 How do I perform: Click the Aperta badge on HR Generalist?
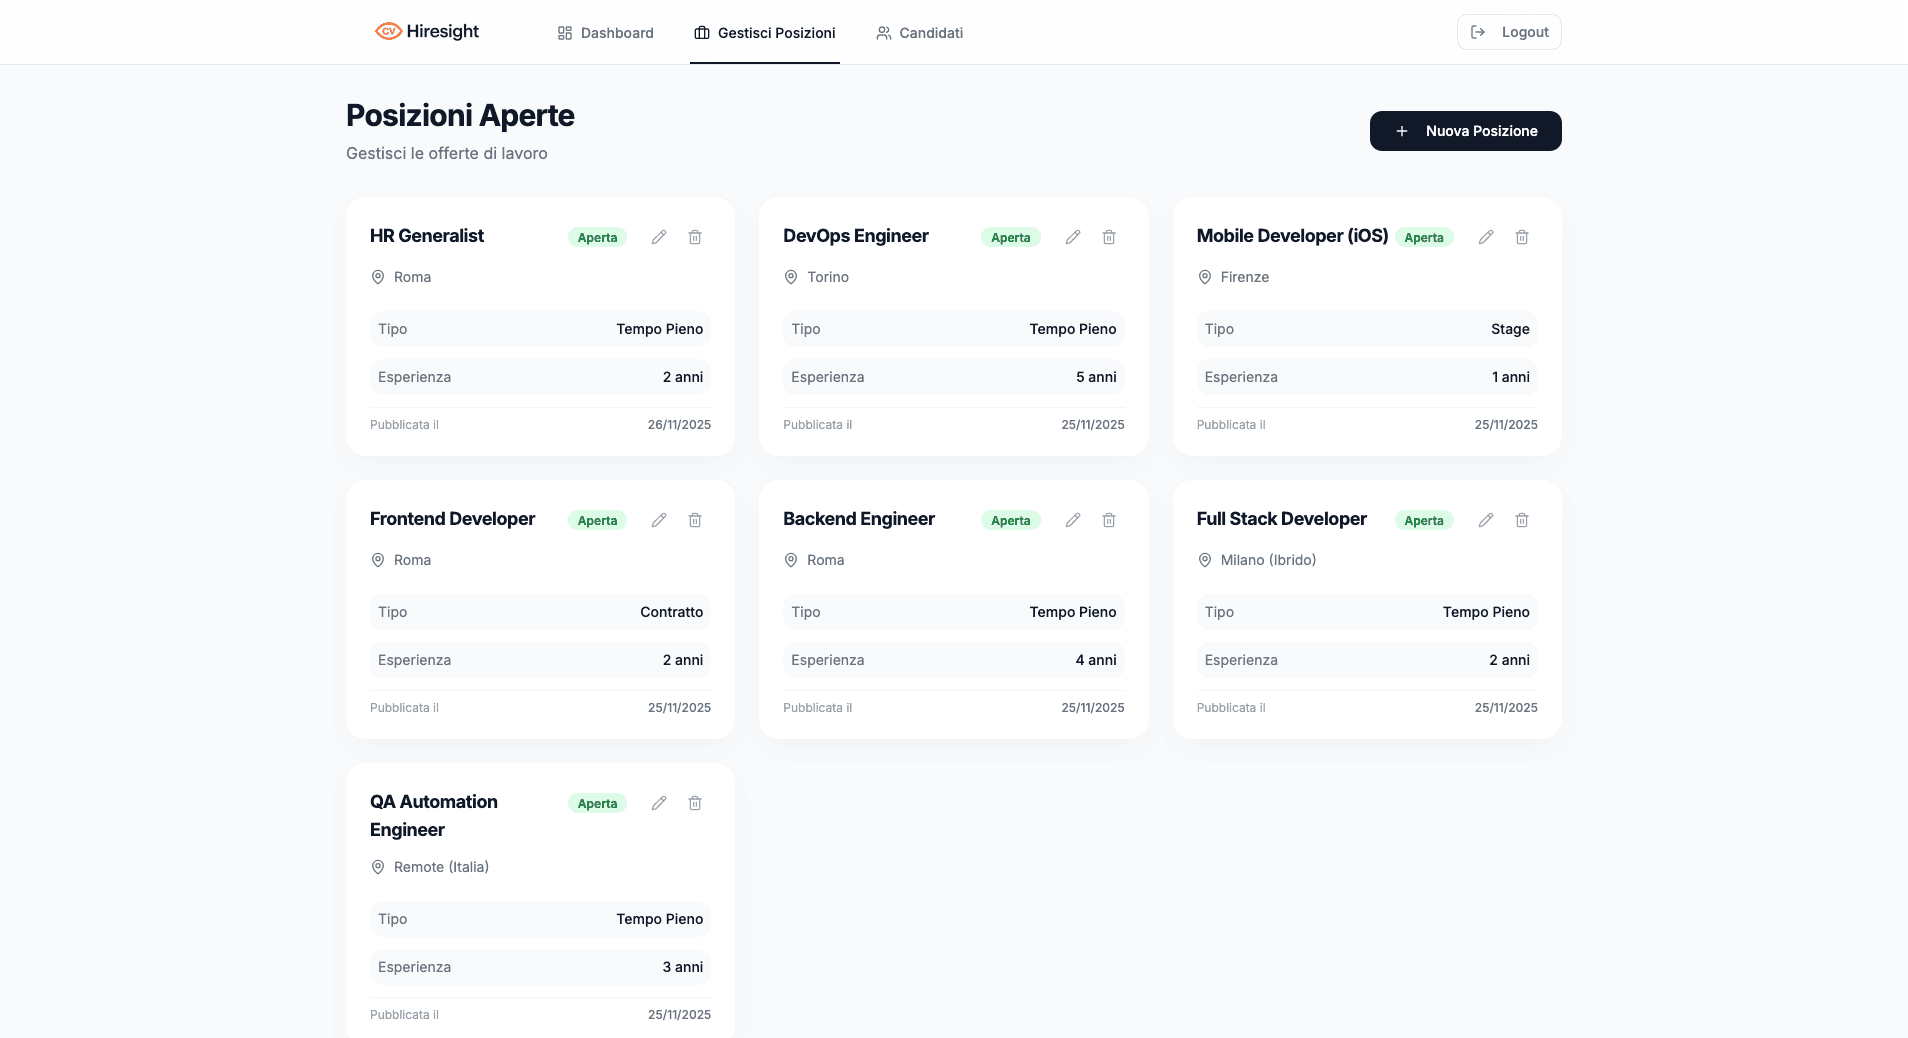597,237
